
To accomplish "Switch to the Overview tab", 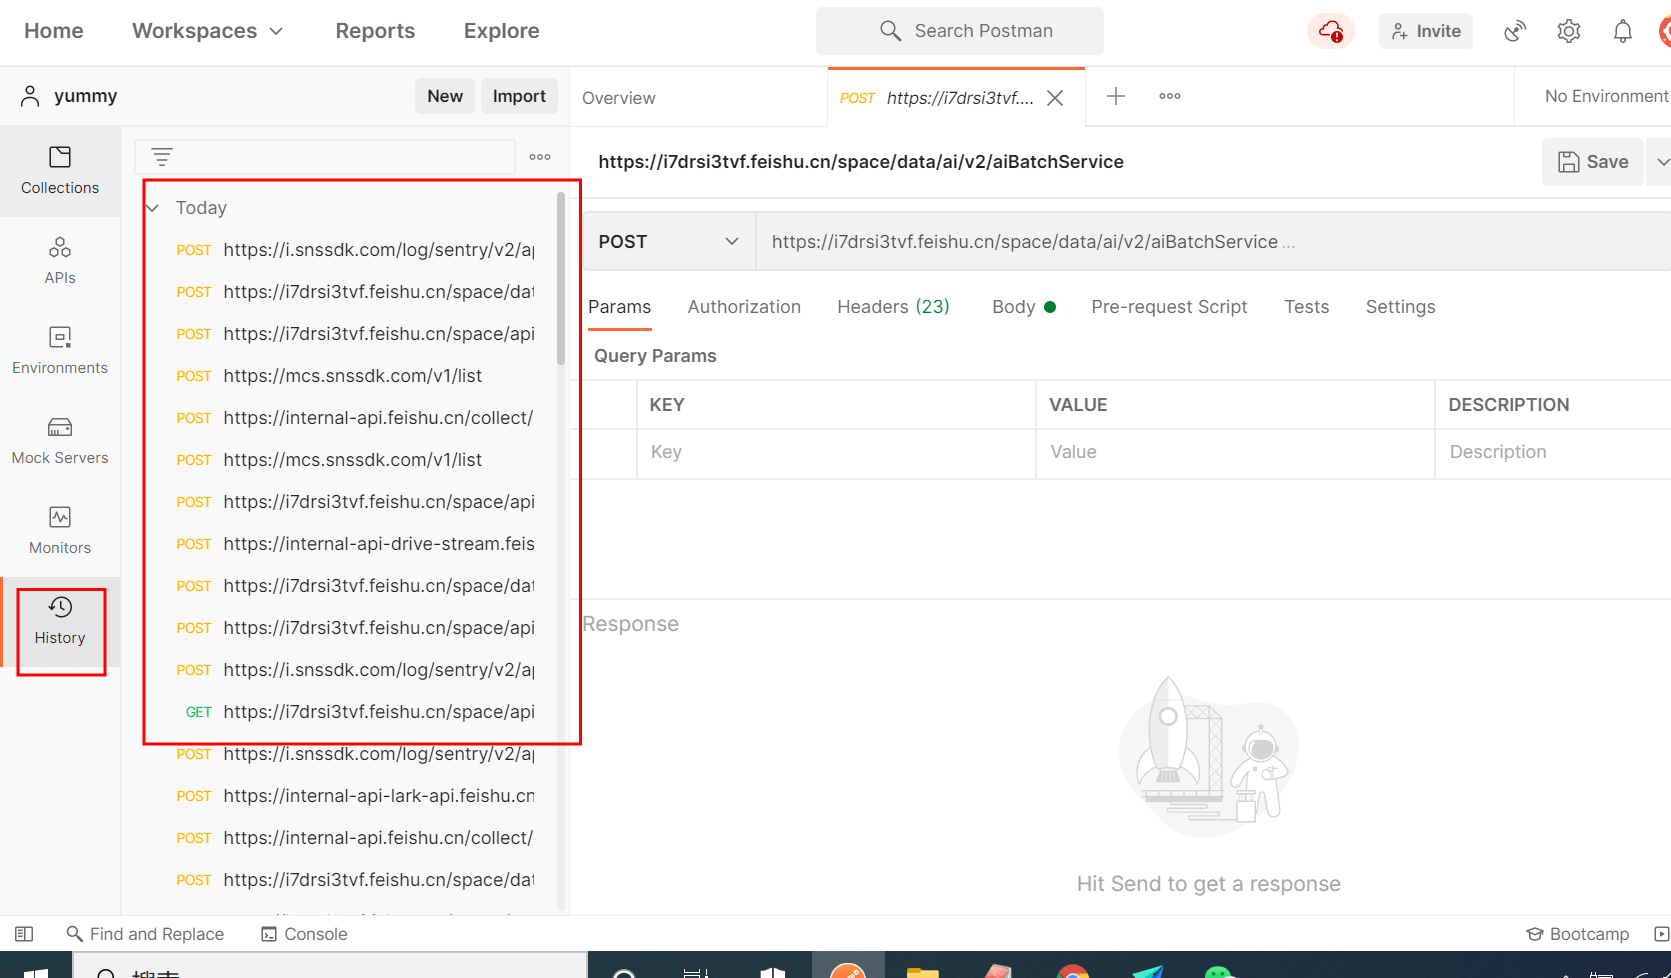I will (619, 98).
